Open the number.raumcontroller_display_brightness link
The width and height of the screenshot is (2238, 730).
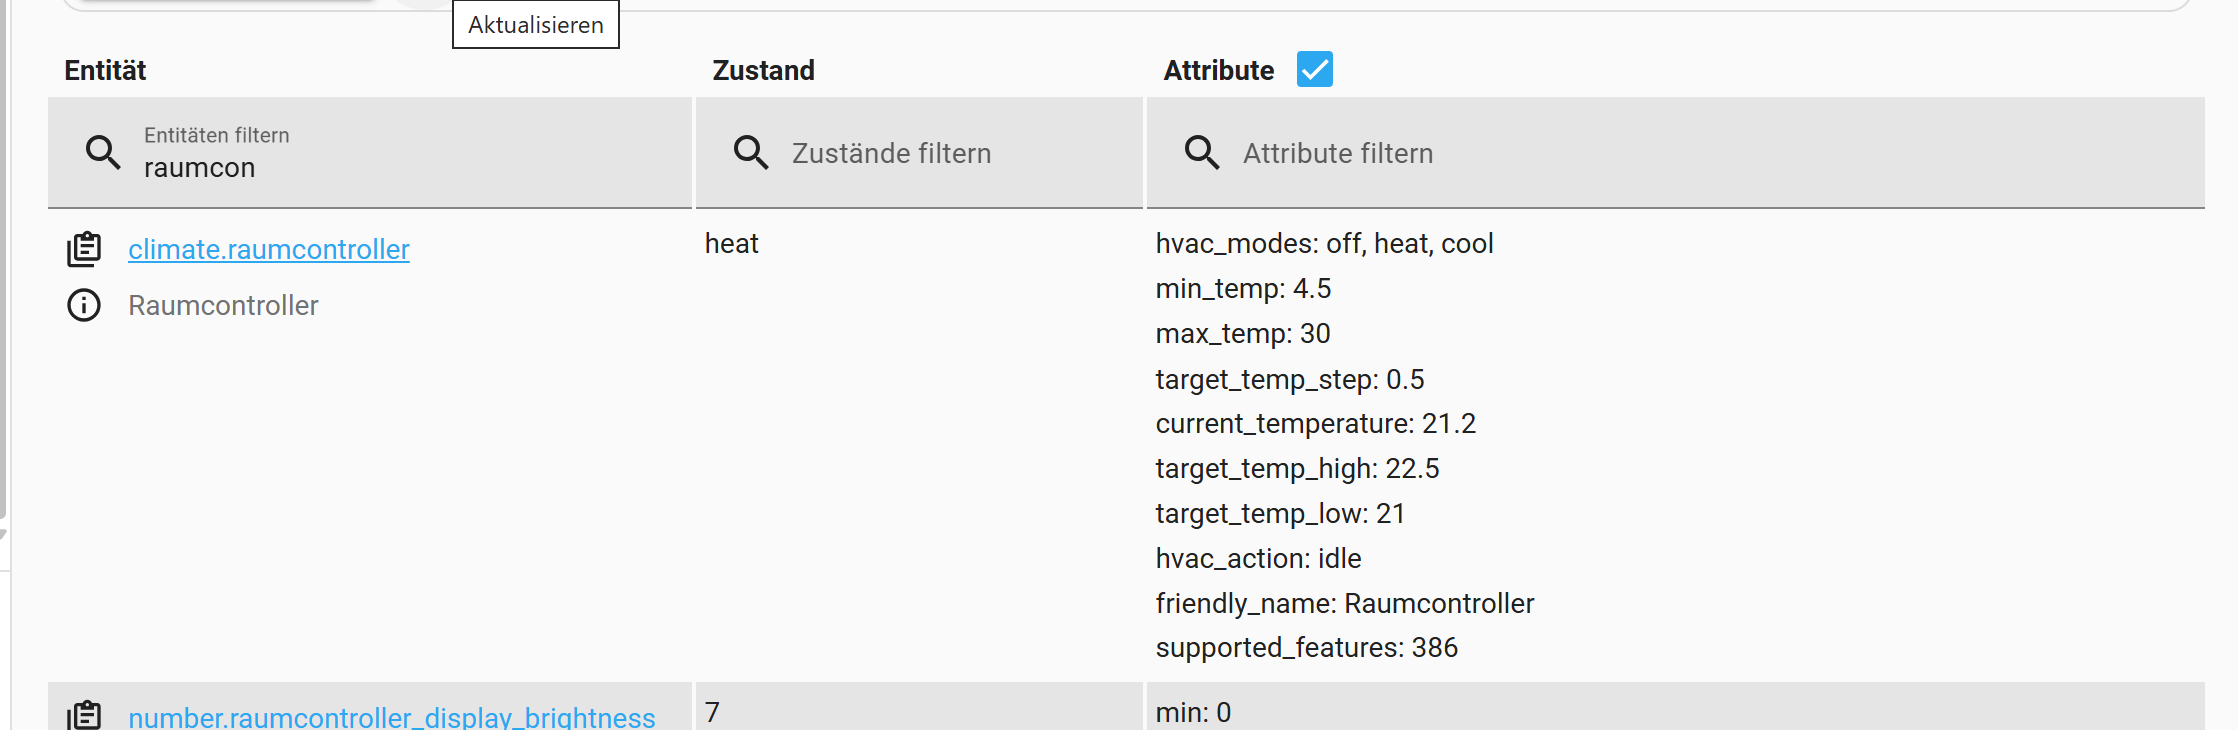pos(391,717)
